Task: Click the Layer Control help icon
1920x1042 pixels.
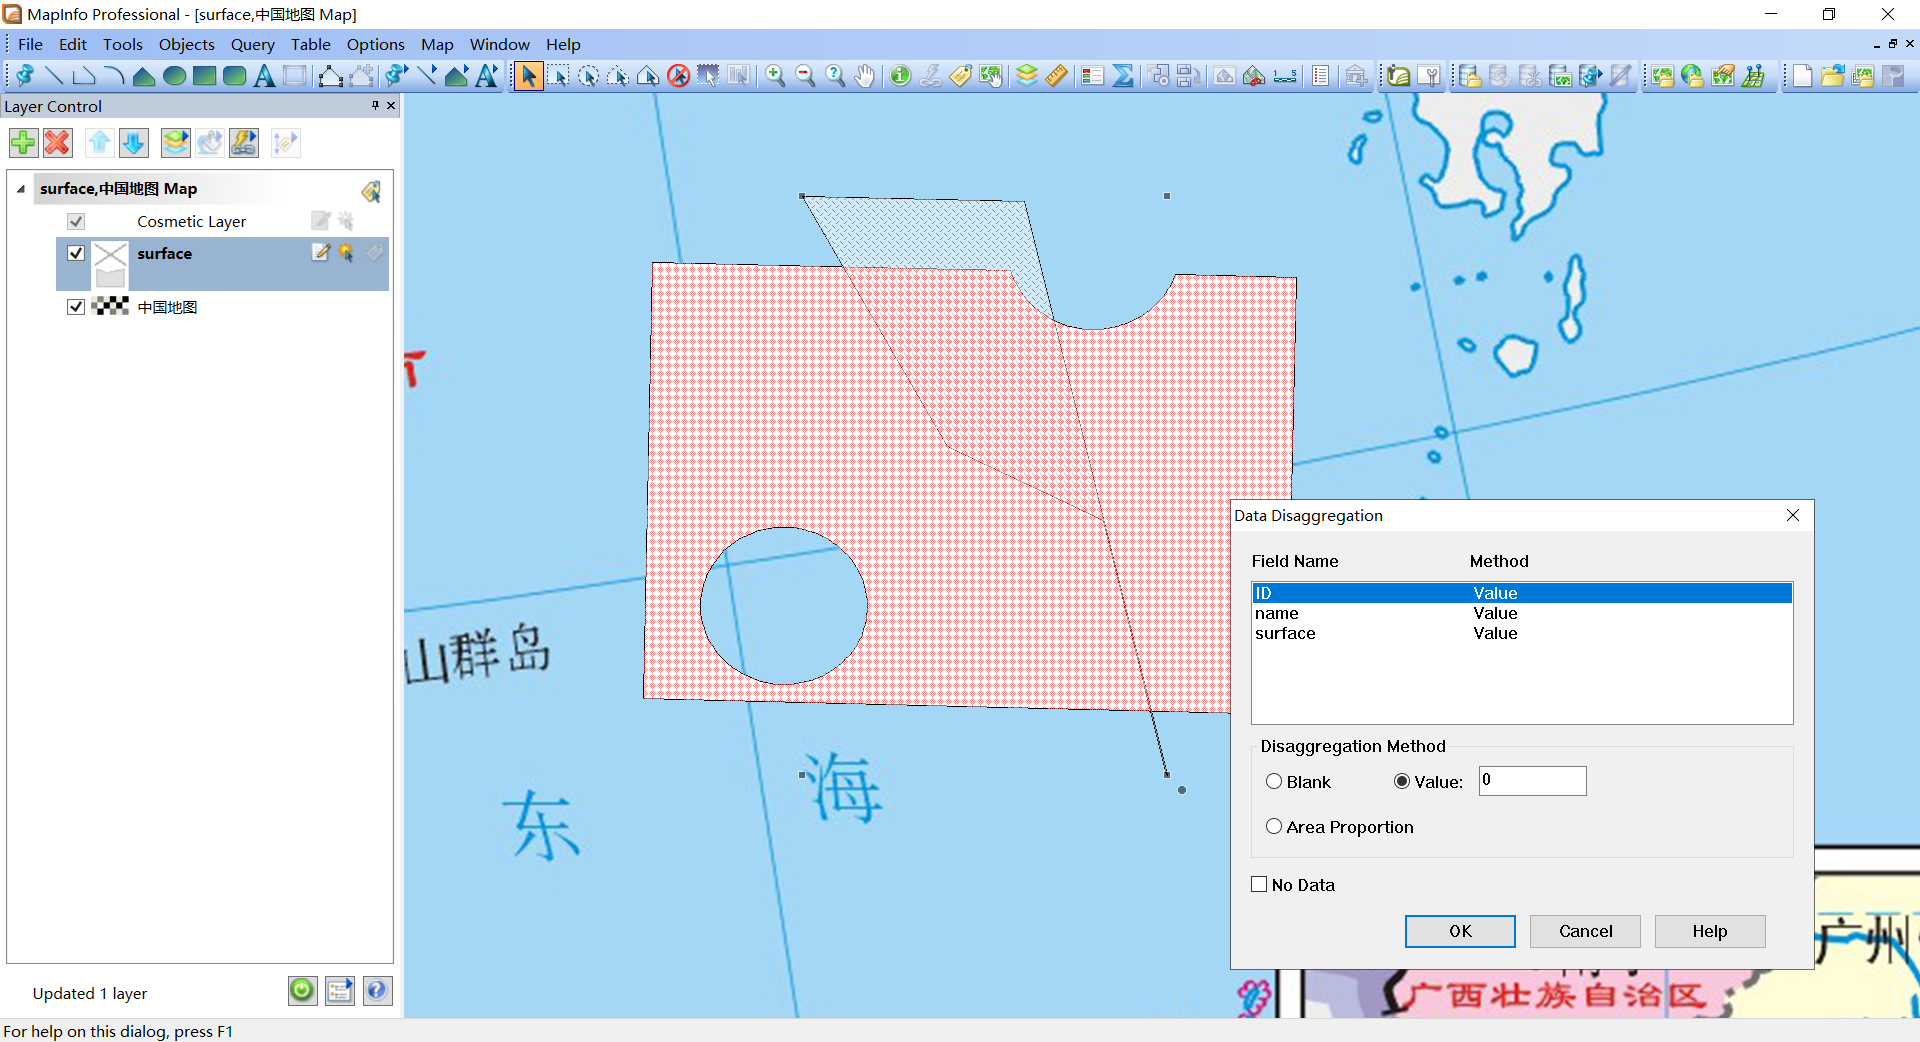Action: coord(377,991)
